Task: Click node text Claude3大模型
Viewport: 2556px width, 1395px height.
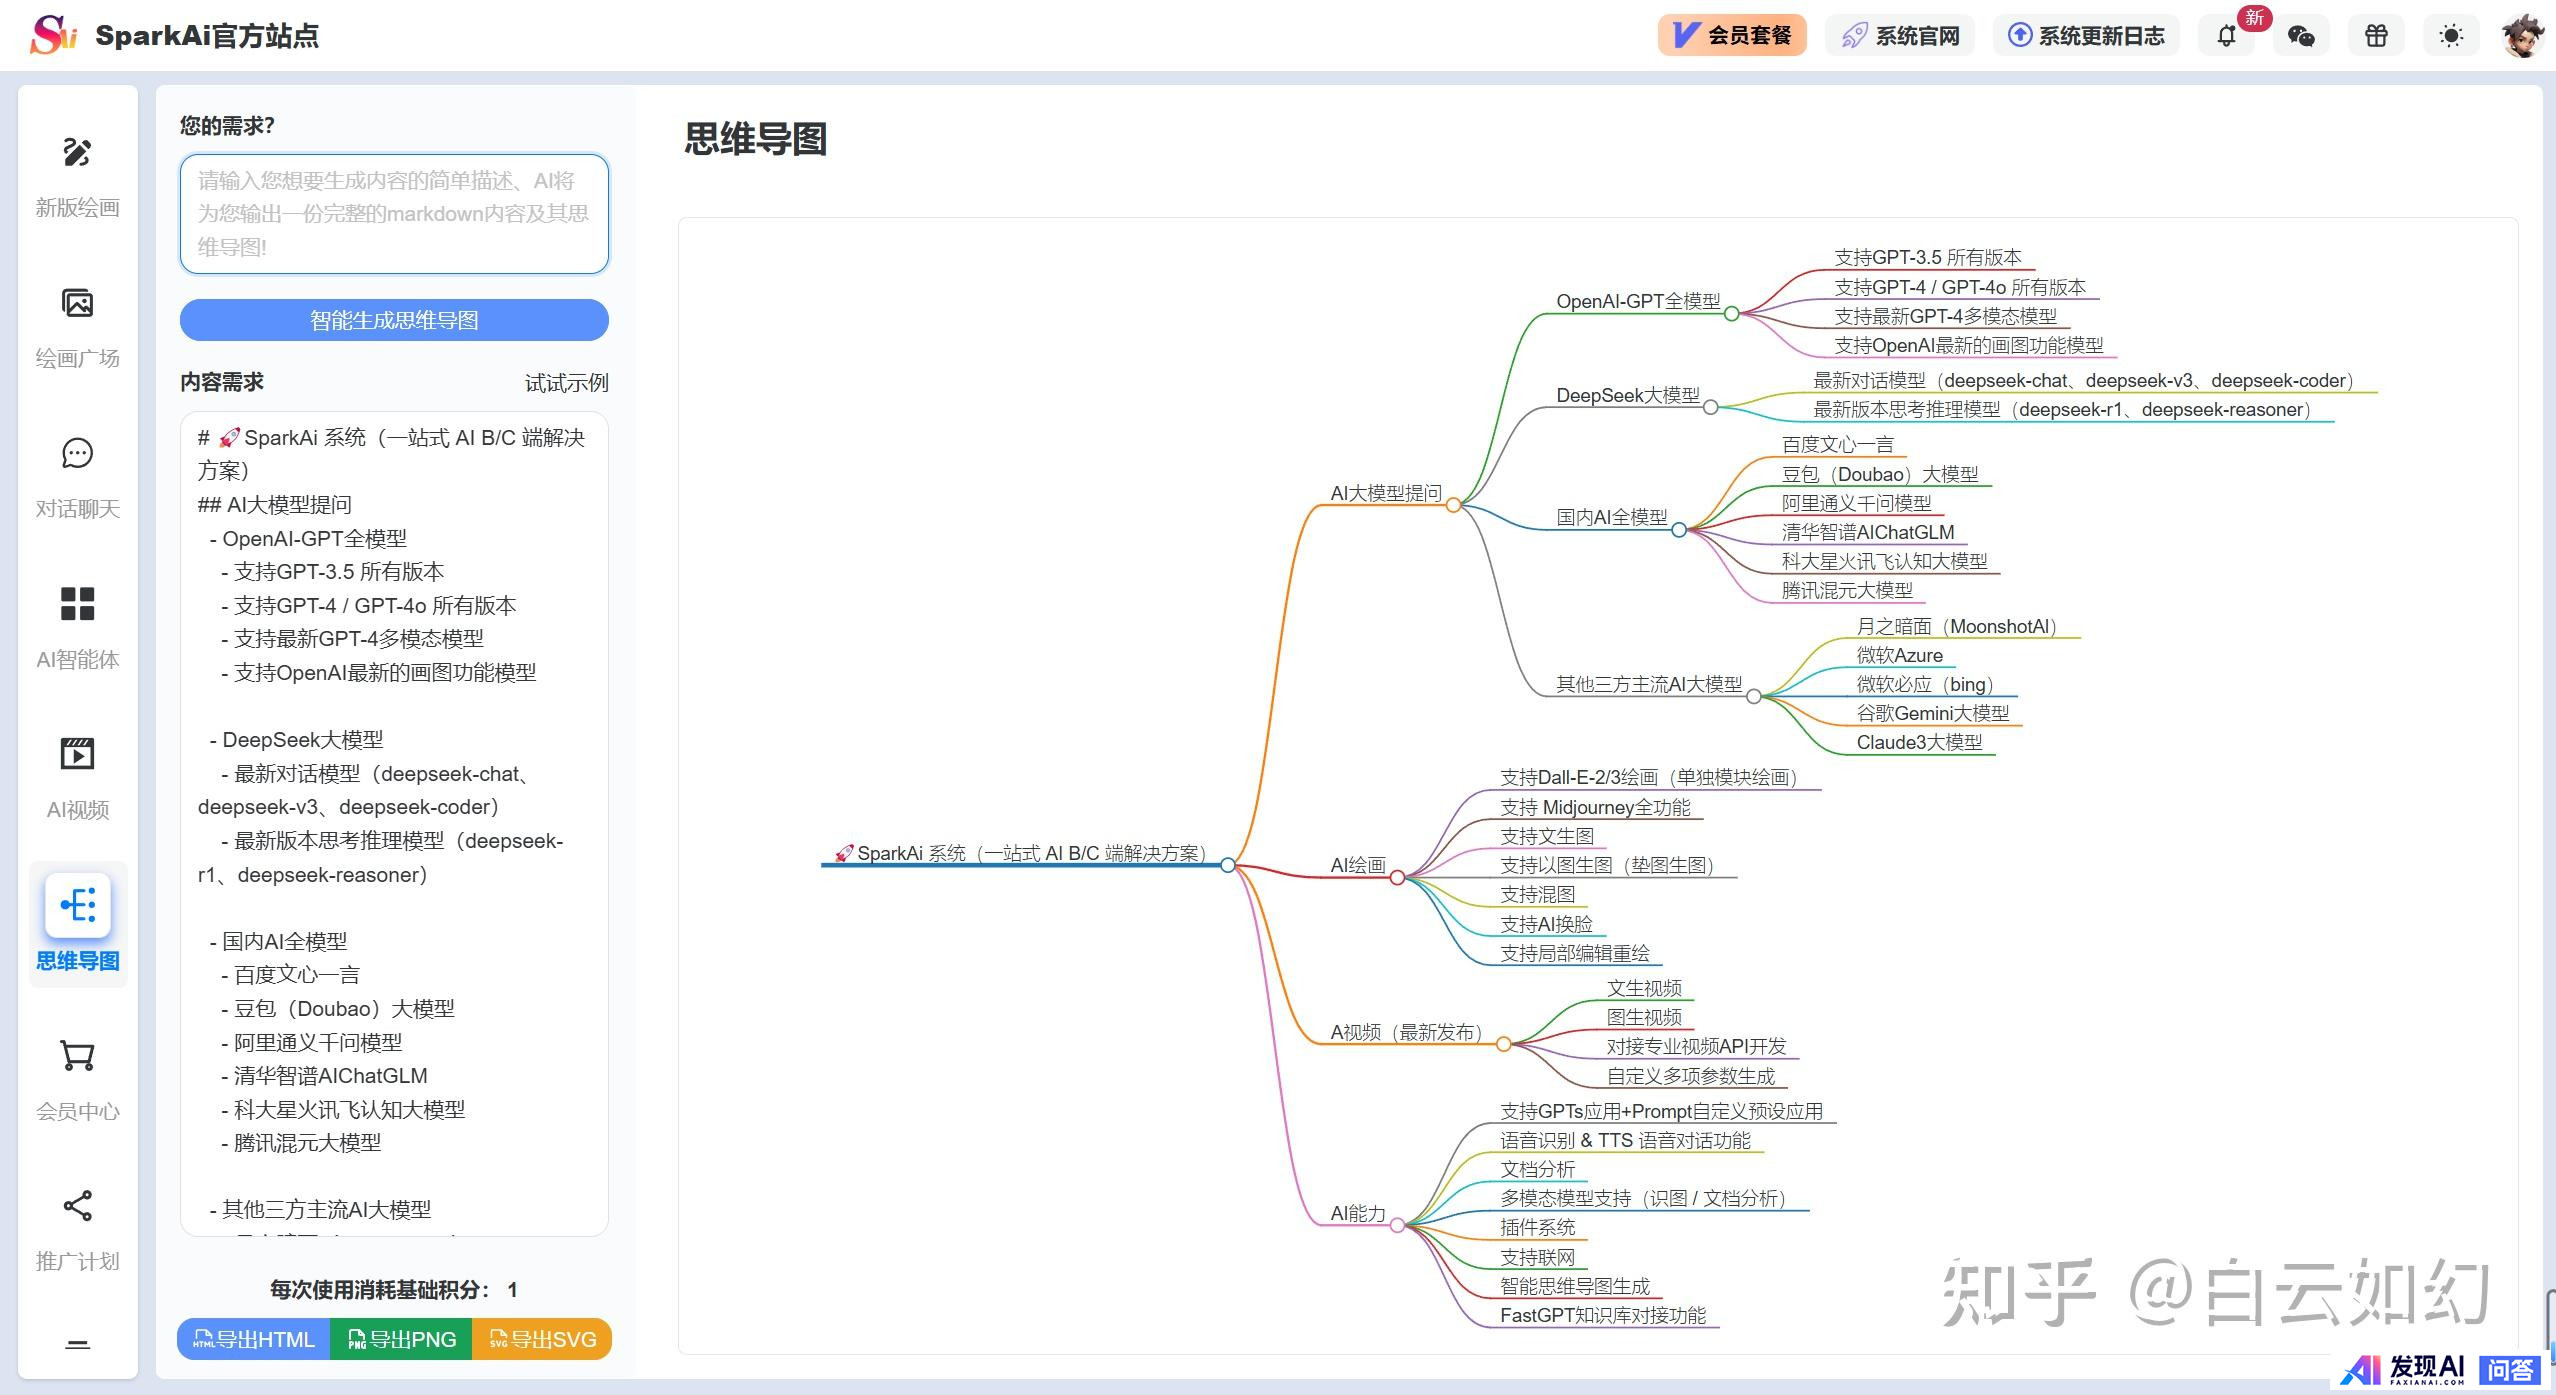Action: click(x=1919, y=743)
